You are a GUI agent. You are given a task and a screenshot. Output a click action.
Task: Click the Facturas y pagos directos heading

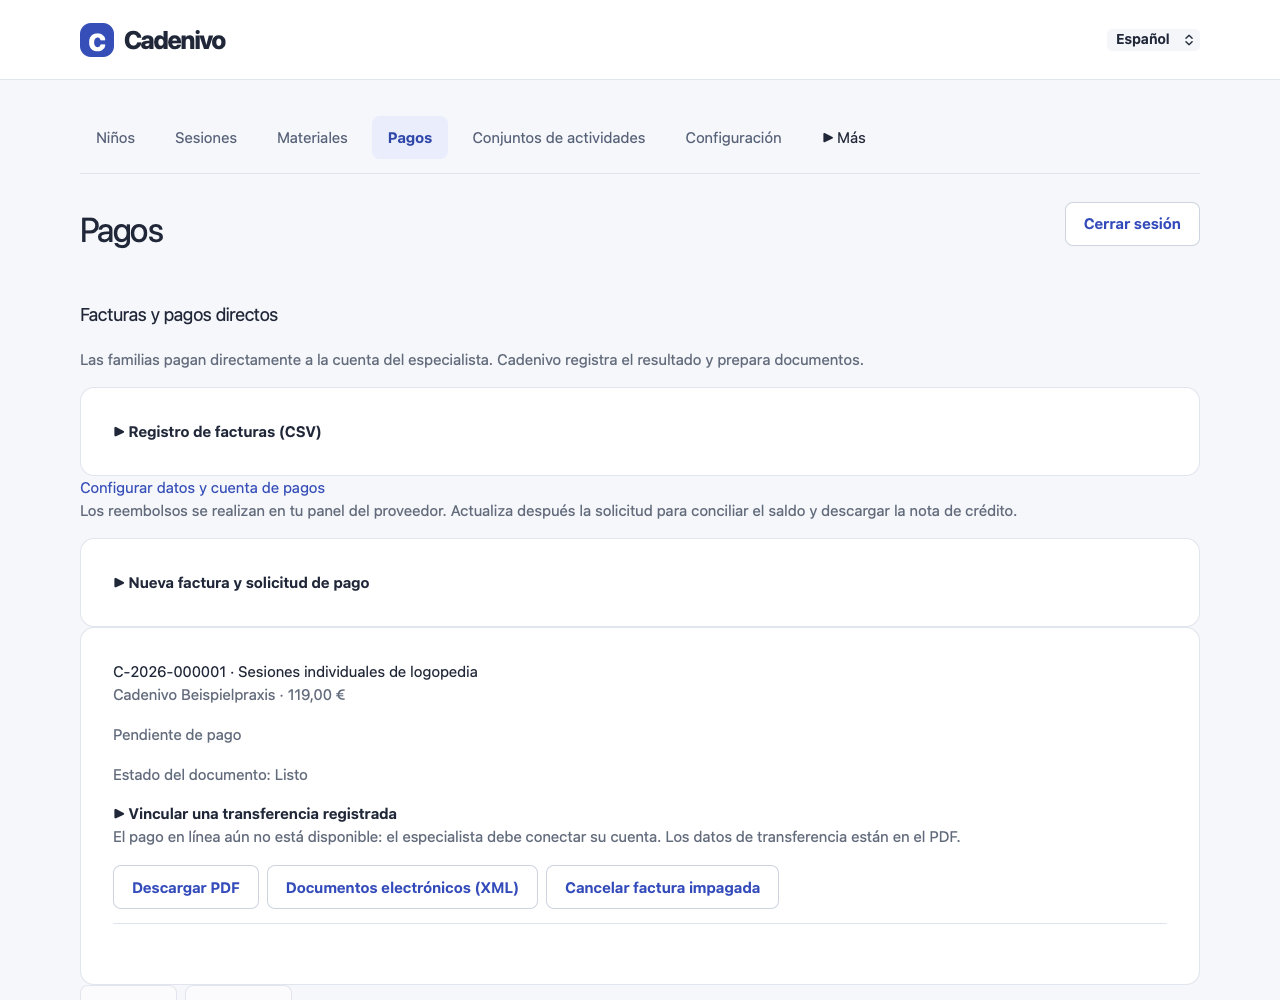click(x=179, y=315)
